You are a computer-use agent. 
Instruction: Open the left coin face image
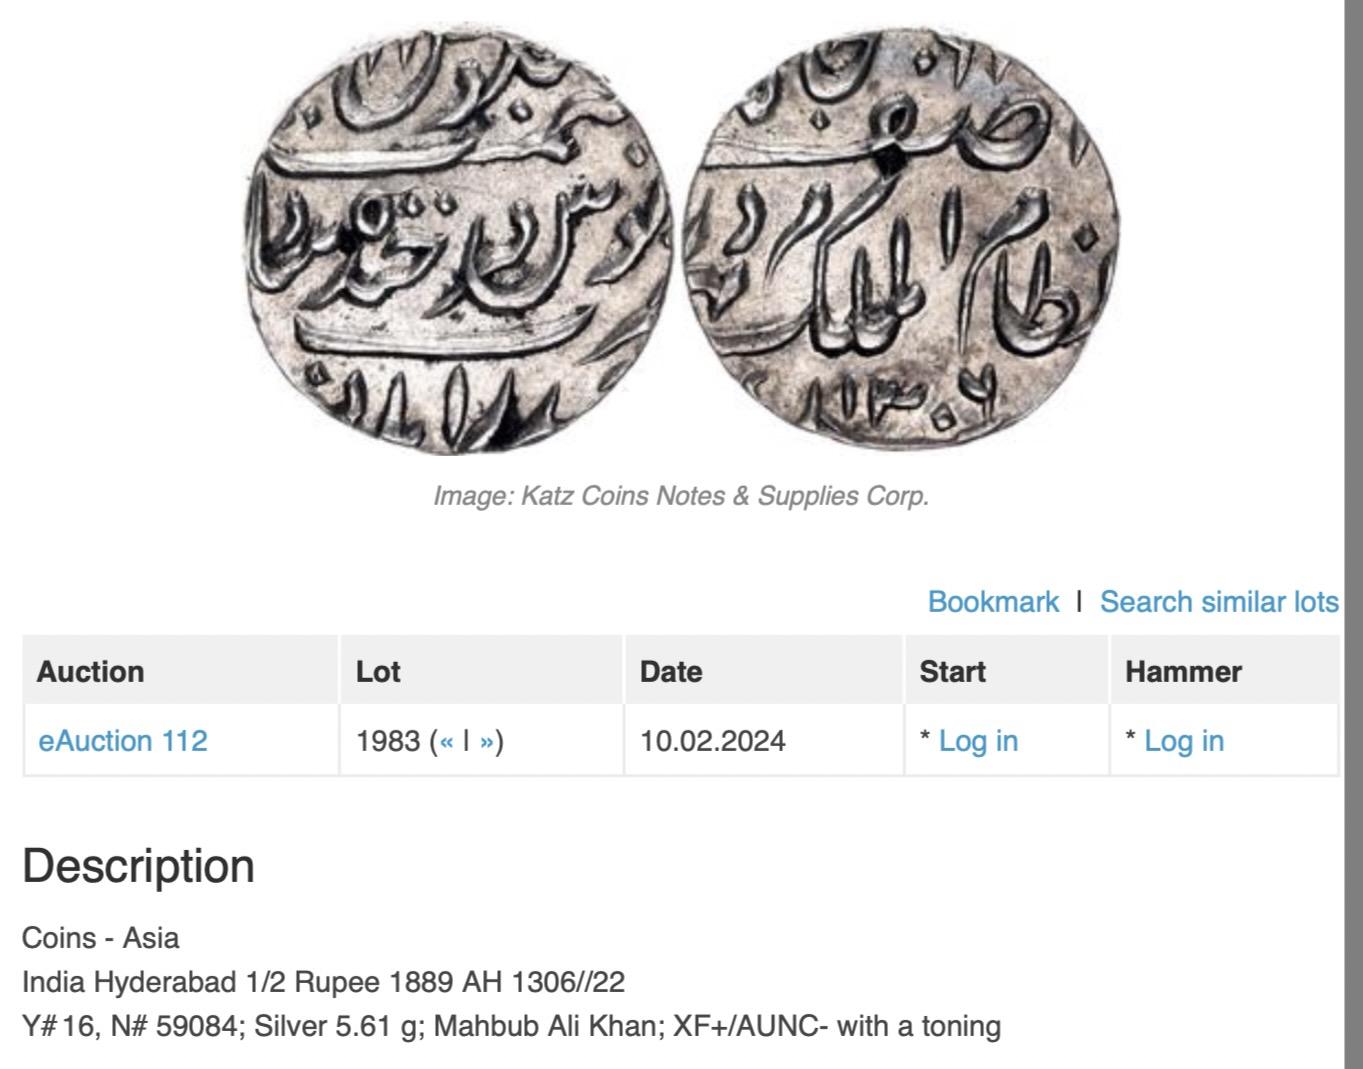(459, 240)
